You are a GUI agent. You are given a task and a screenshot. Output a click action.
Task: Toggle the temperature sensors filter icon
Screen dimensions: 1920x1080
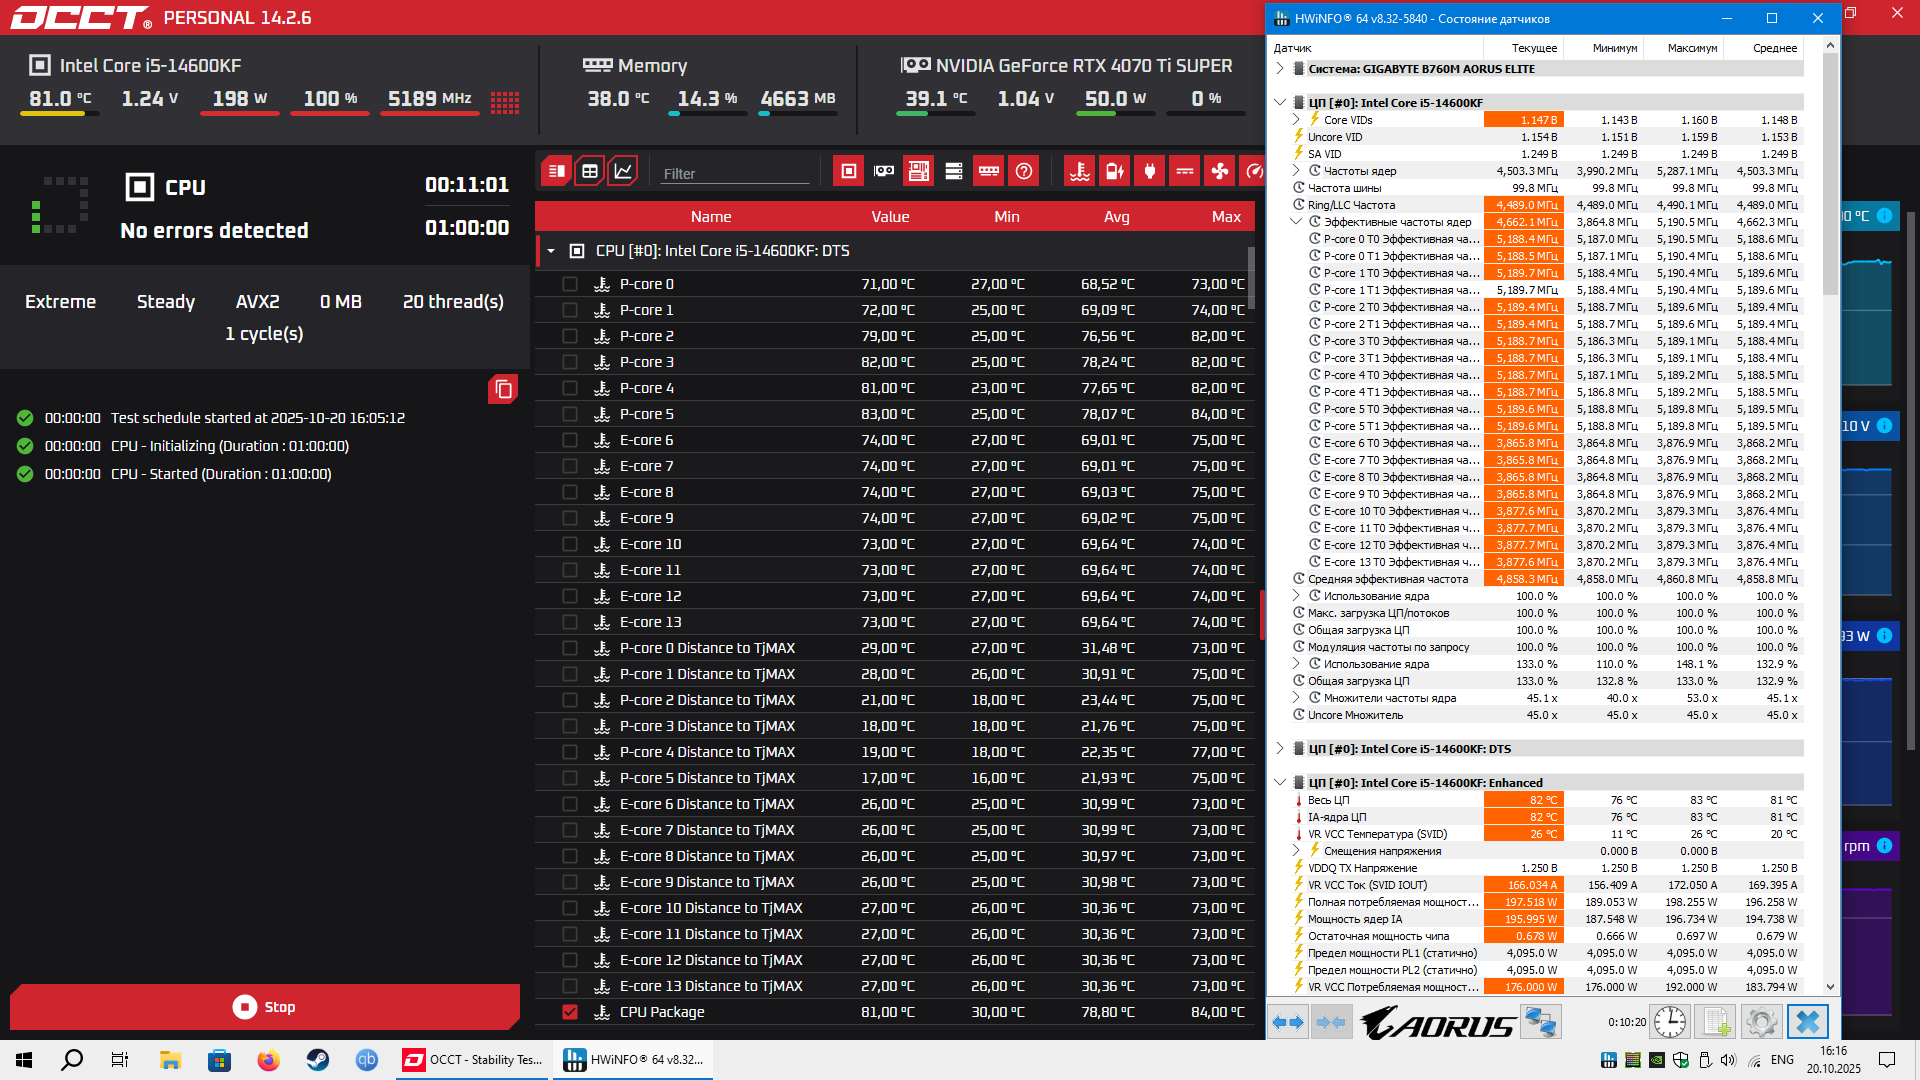(x=1080, y=171)
